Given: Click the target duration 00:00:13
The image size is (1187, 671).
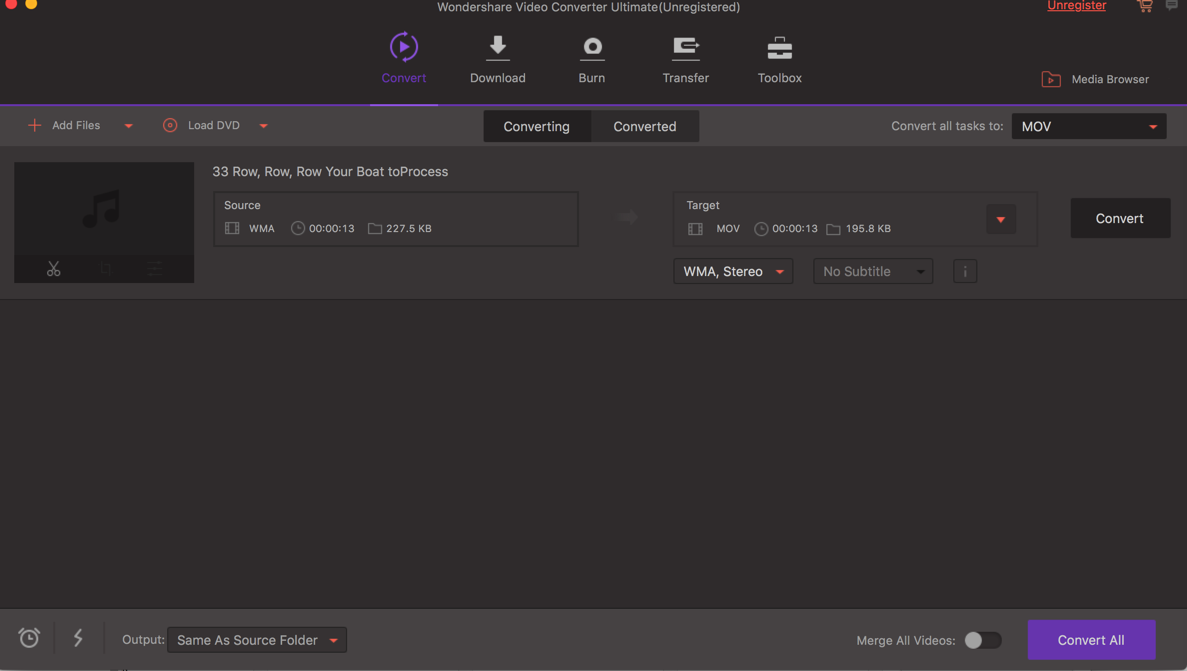Looking at the screenshot, I should (x=795, y=228).
